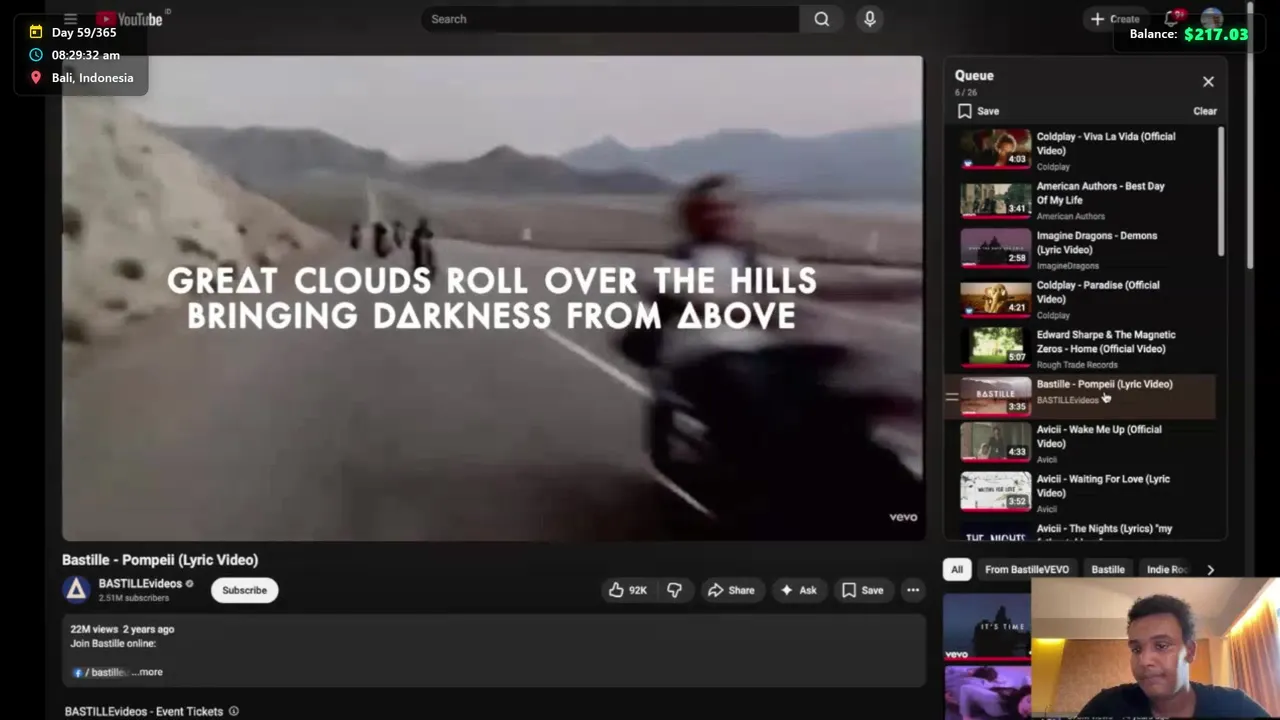Open the notifications bell
Screen dimensions: 1280x720
pyautogui.click(x=1172, y=19)
